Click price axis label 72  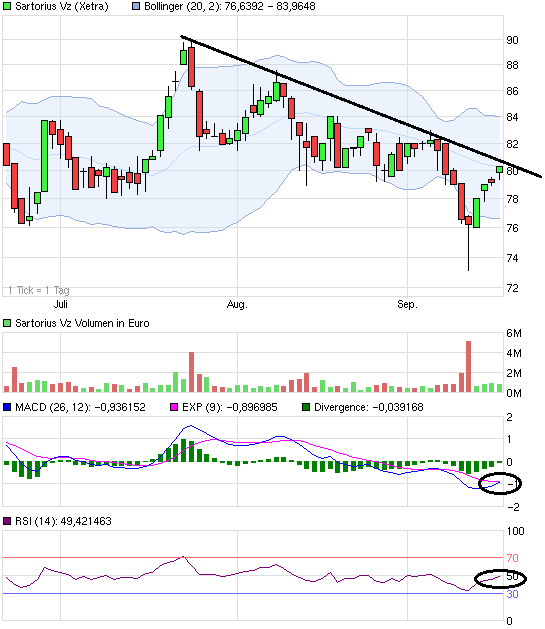point(512,288)
